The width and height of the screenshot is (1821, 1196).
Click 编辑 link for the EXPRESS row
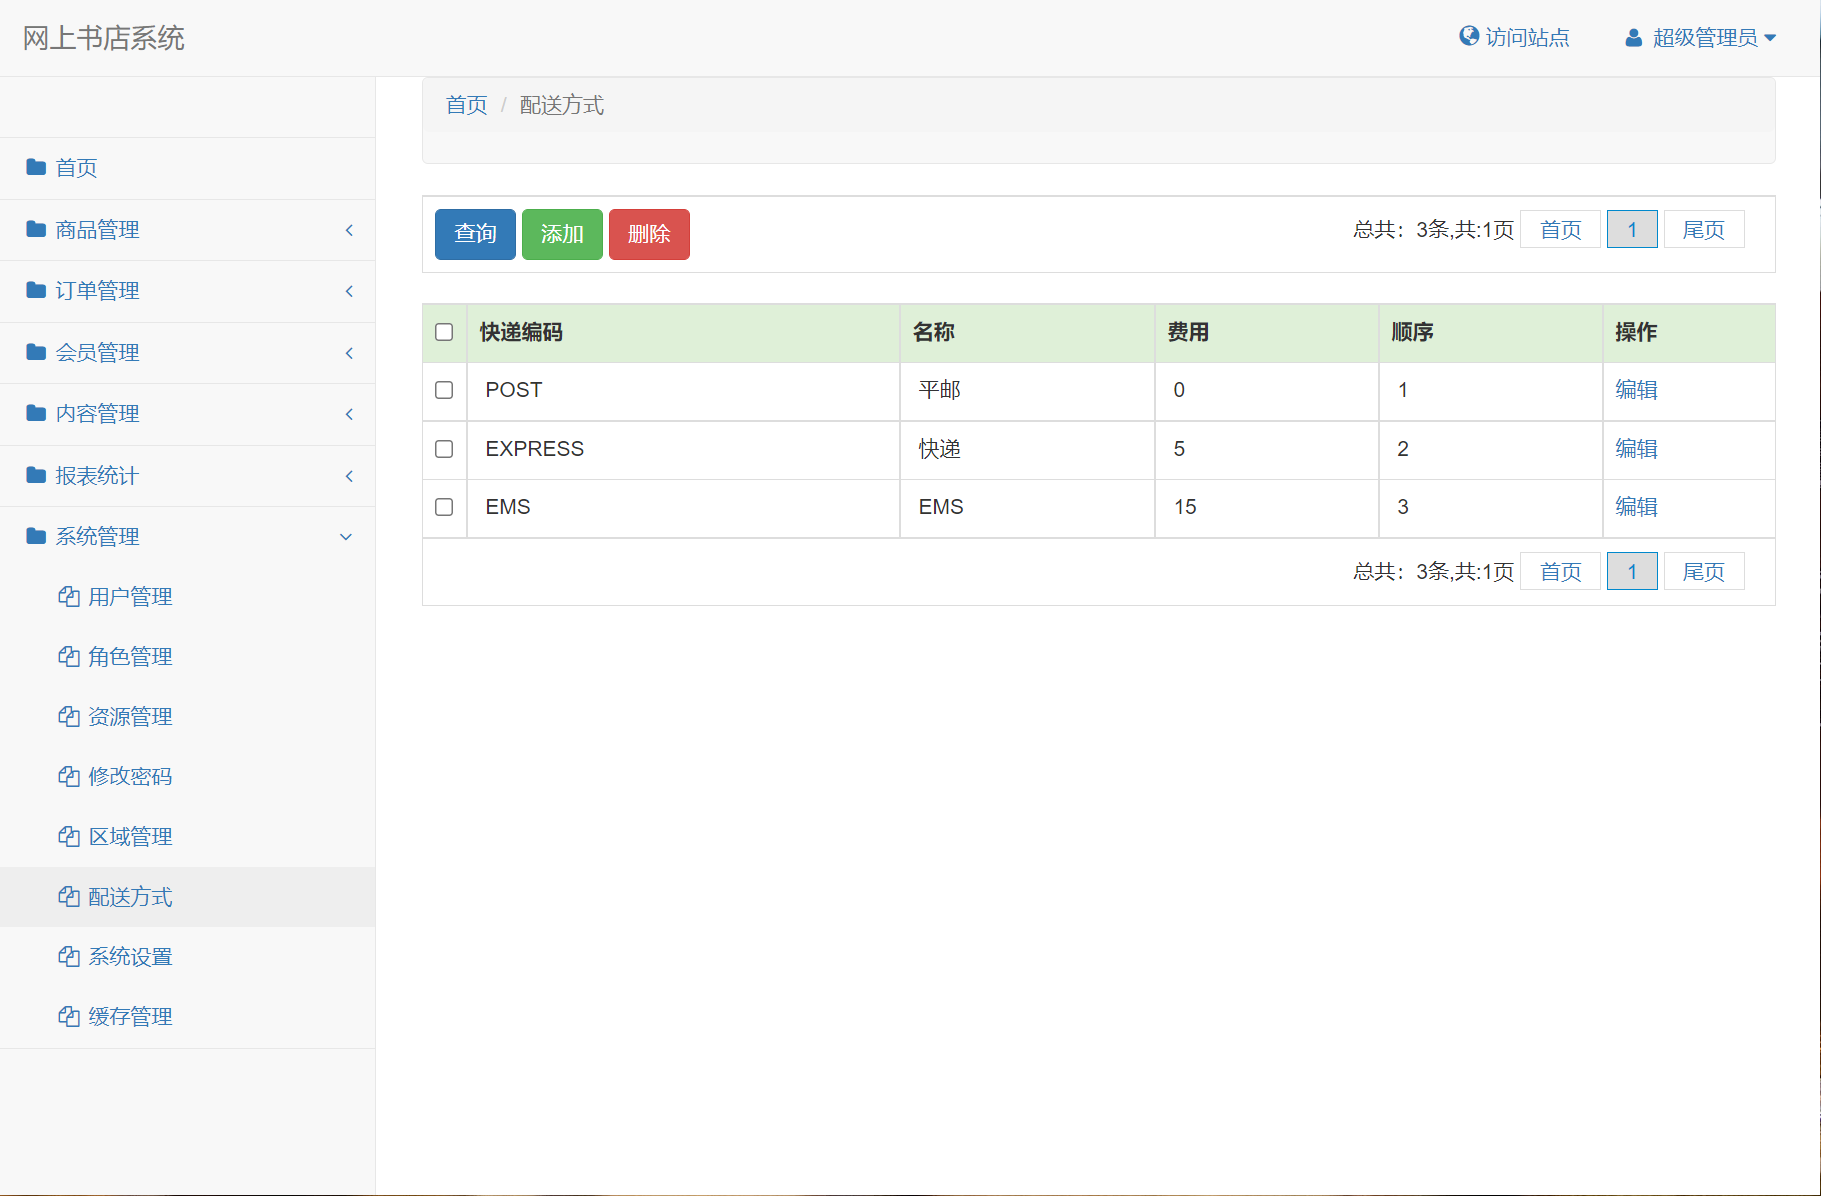pos(1636,449)
